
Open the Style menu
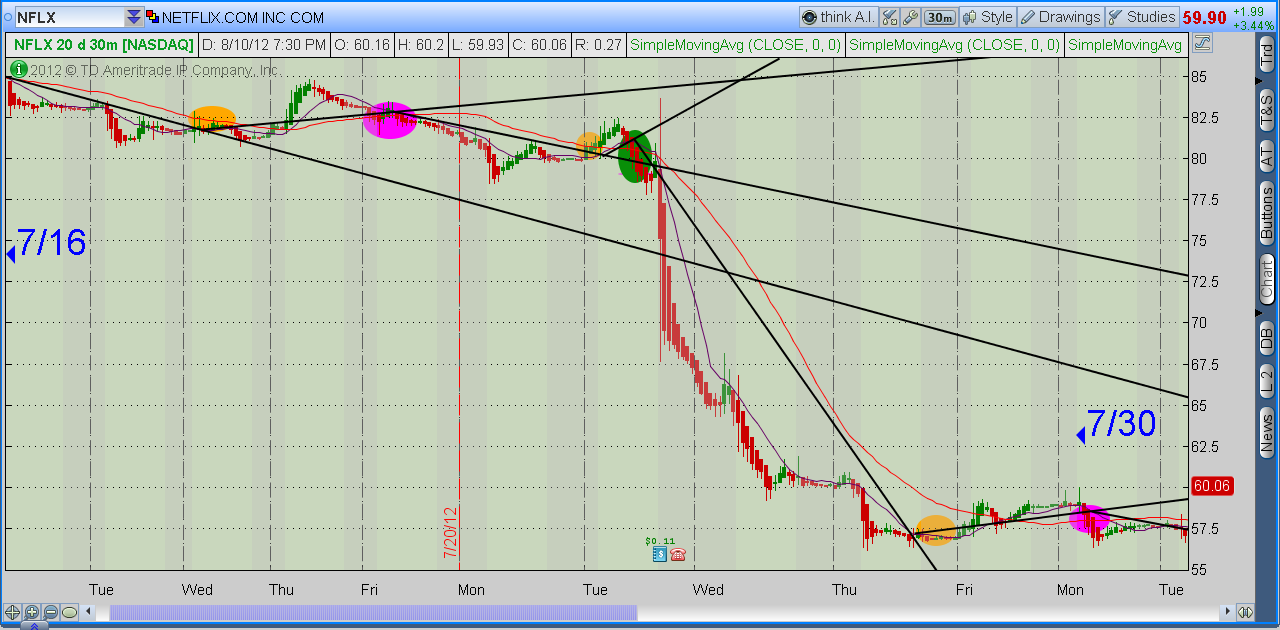pyautogui.click(x=987, y=17)
